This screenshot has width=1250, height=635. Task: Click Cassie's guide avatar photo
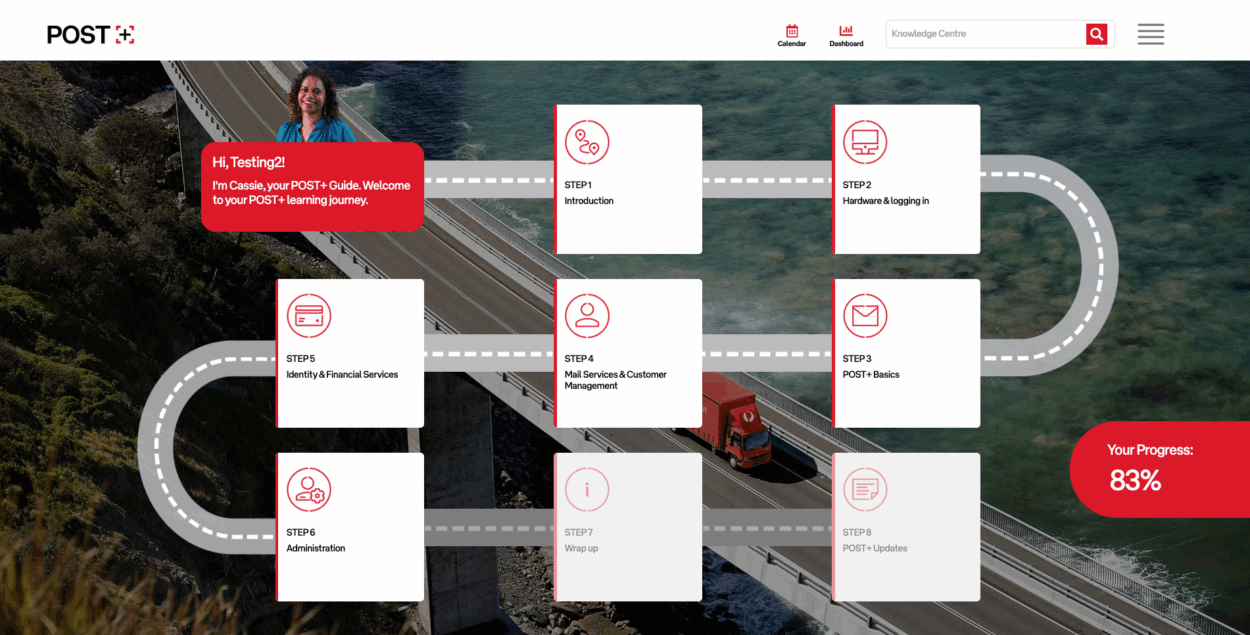coord(315,106)
